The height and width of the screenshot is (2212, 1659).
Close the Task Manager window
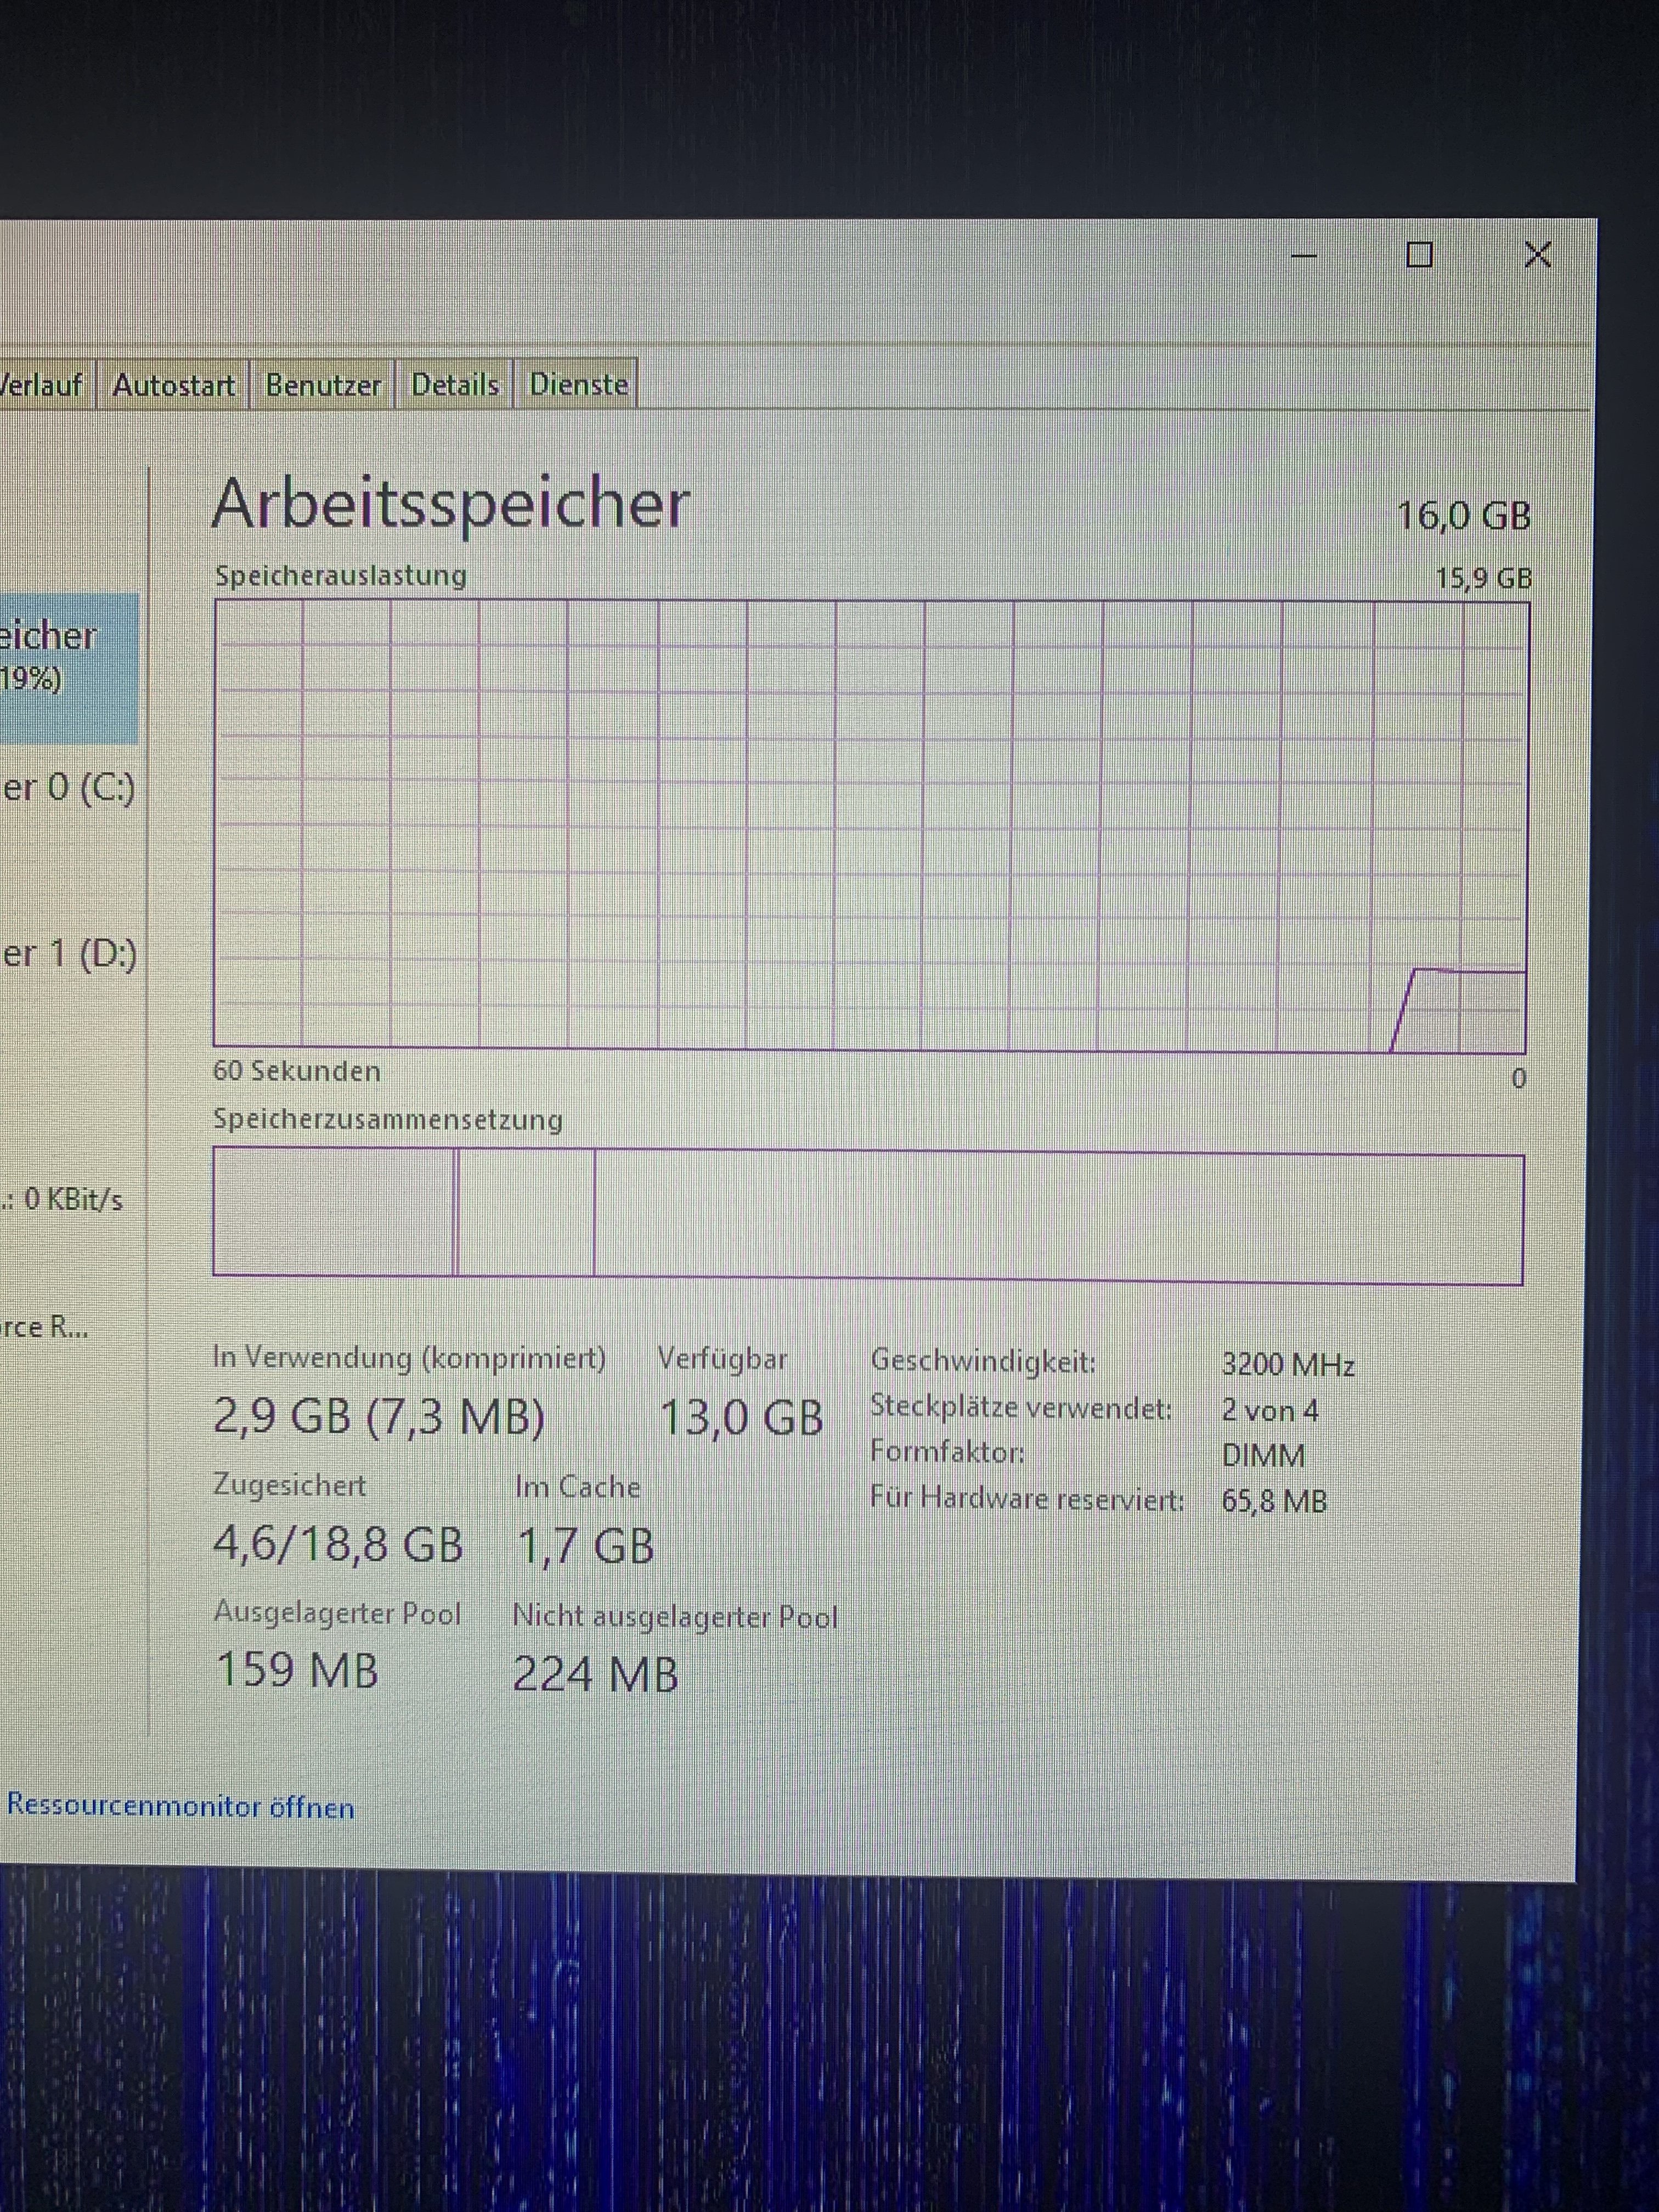point(1537,255)
